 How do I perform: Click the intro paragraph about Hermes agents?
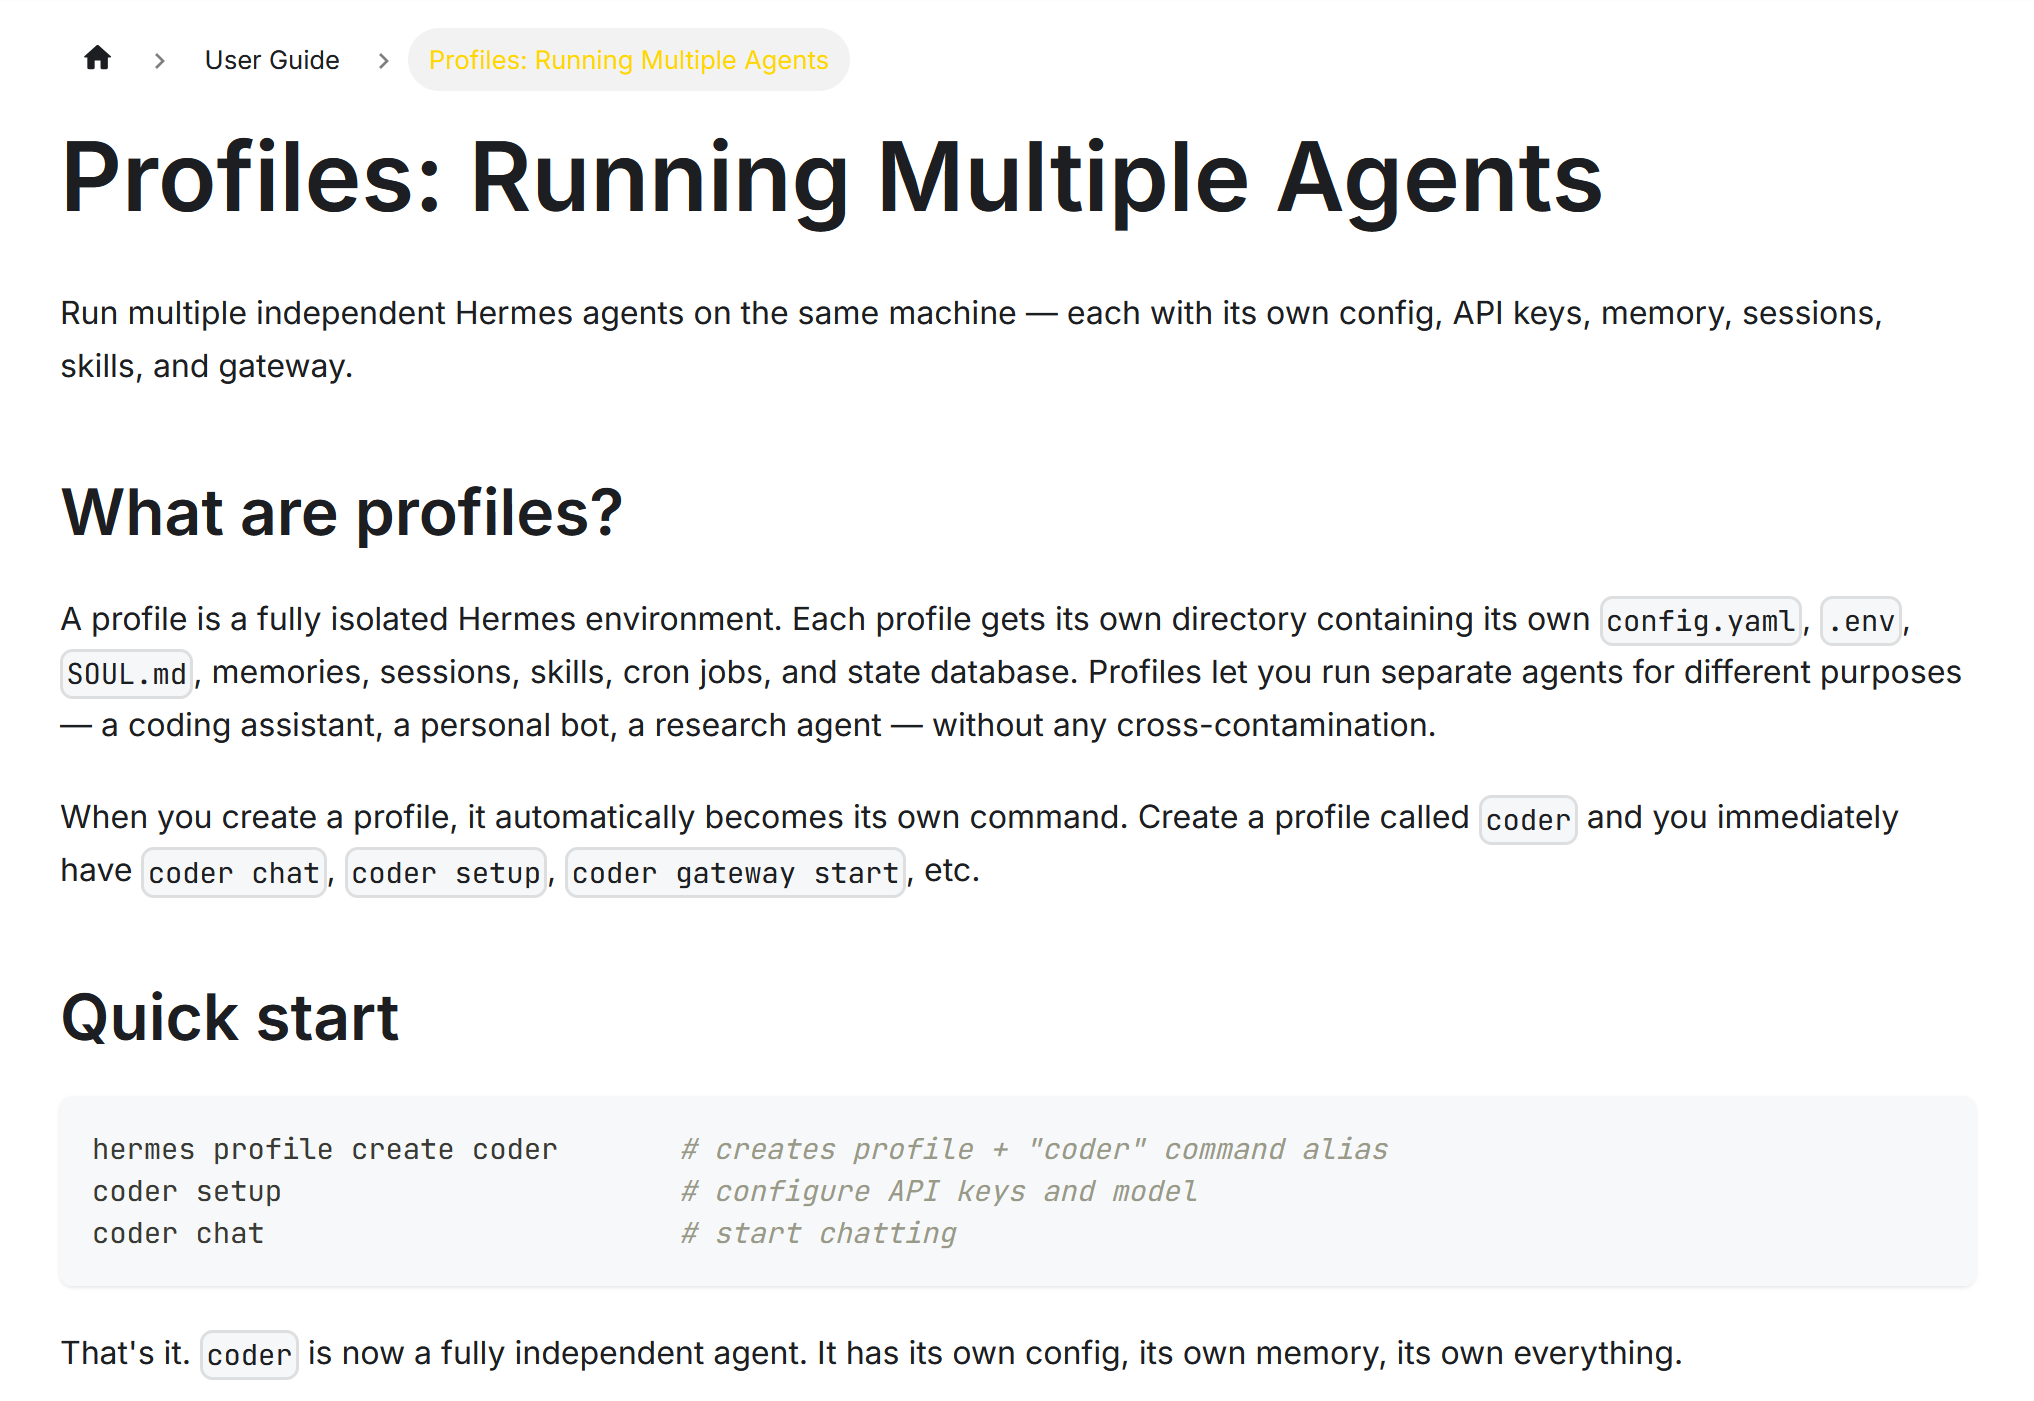pos(970,340)
